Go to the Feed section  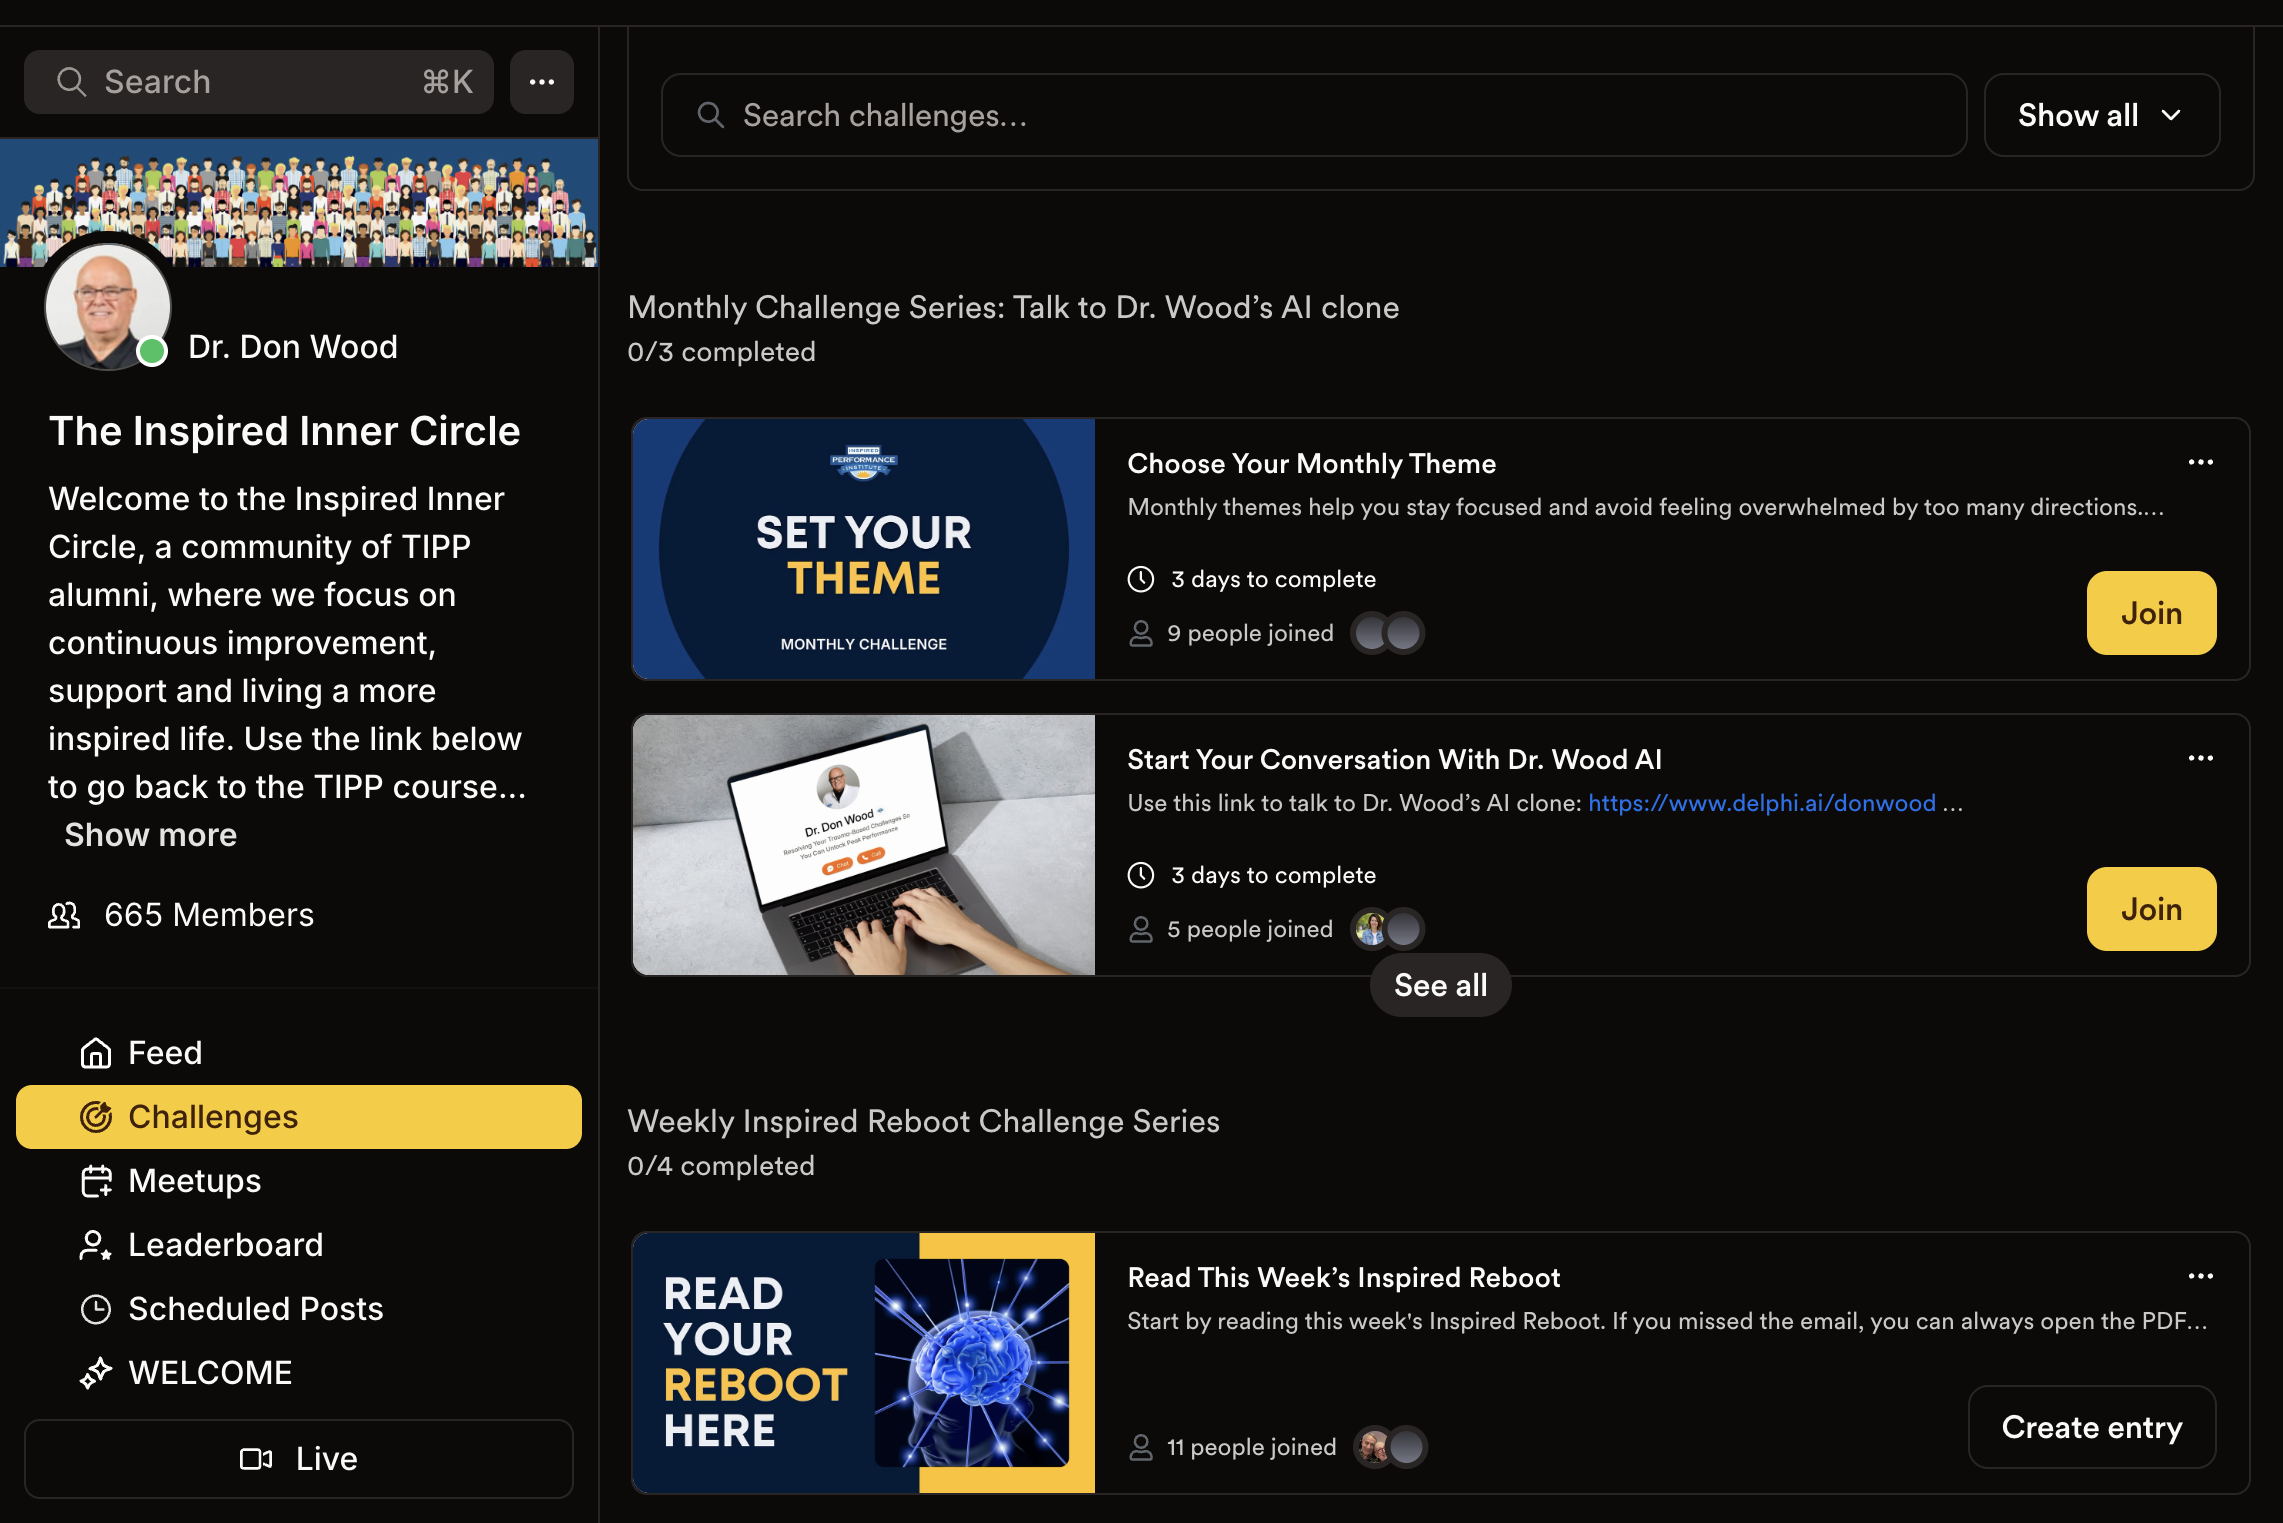click(x=165, y=1053)
